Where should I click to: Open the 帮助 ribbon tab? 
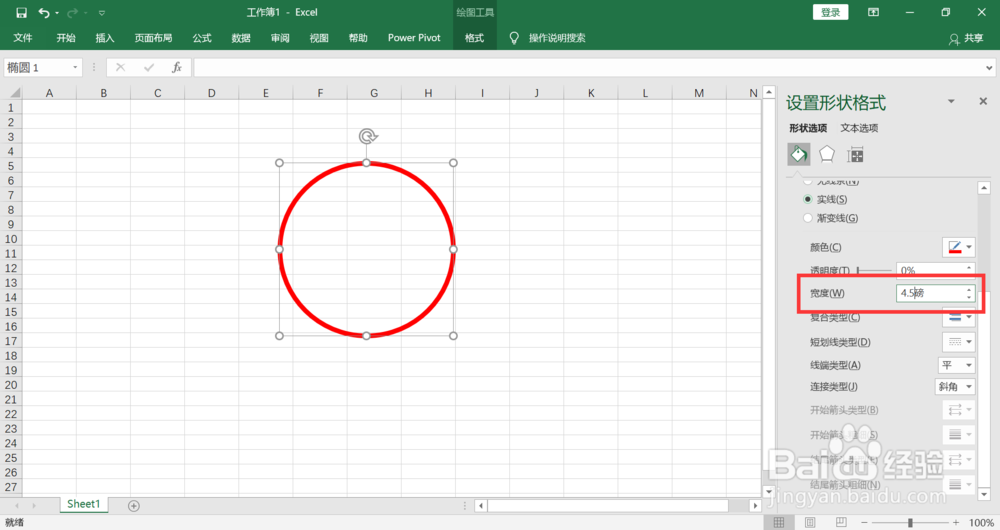[x=358, y=38]
